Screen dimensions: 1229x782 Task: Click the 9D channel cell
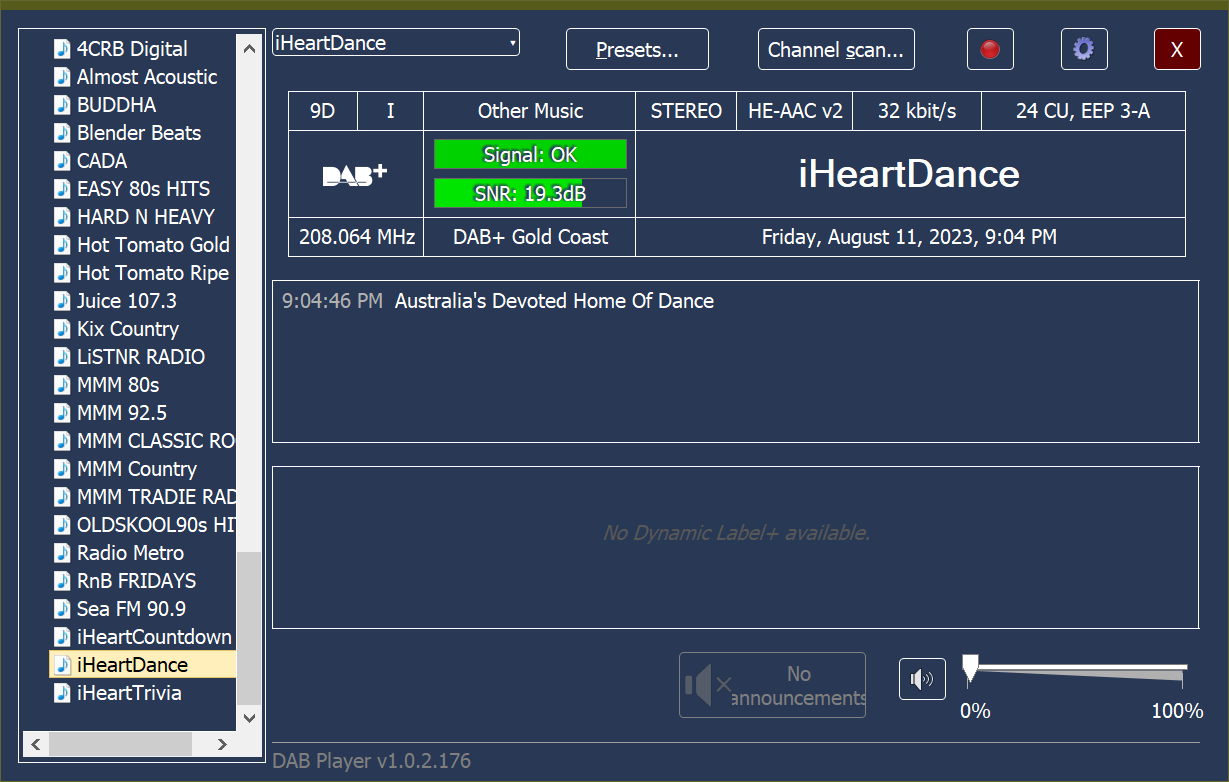point(322,111)
